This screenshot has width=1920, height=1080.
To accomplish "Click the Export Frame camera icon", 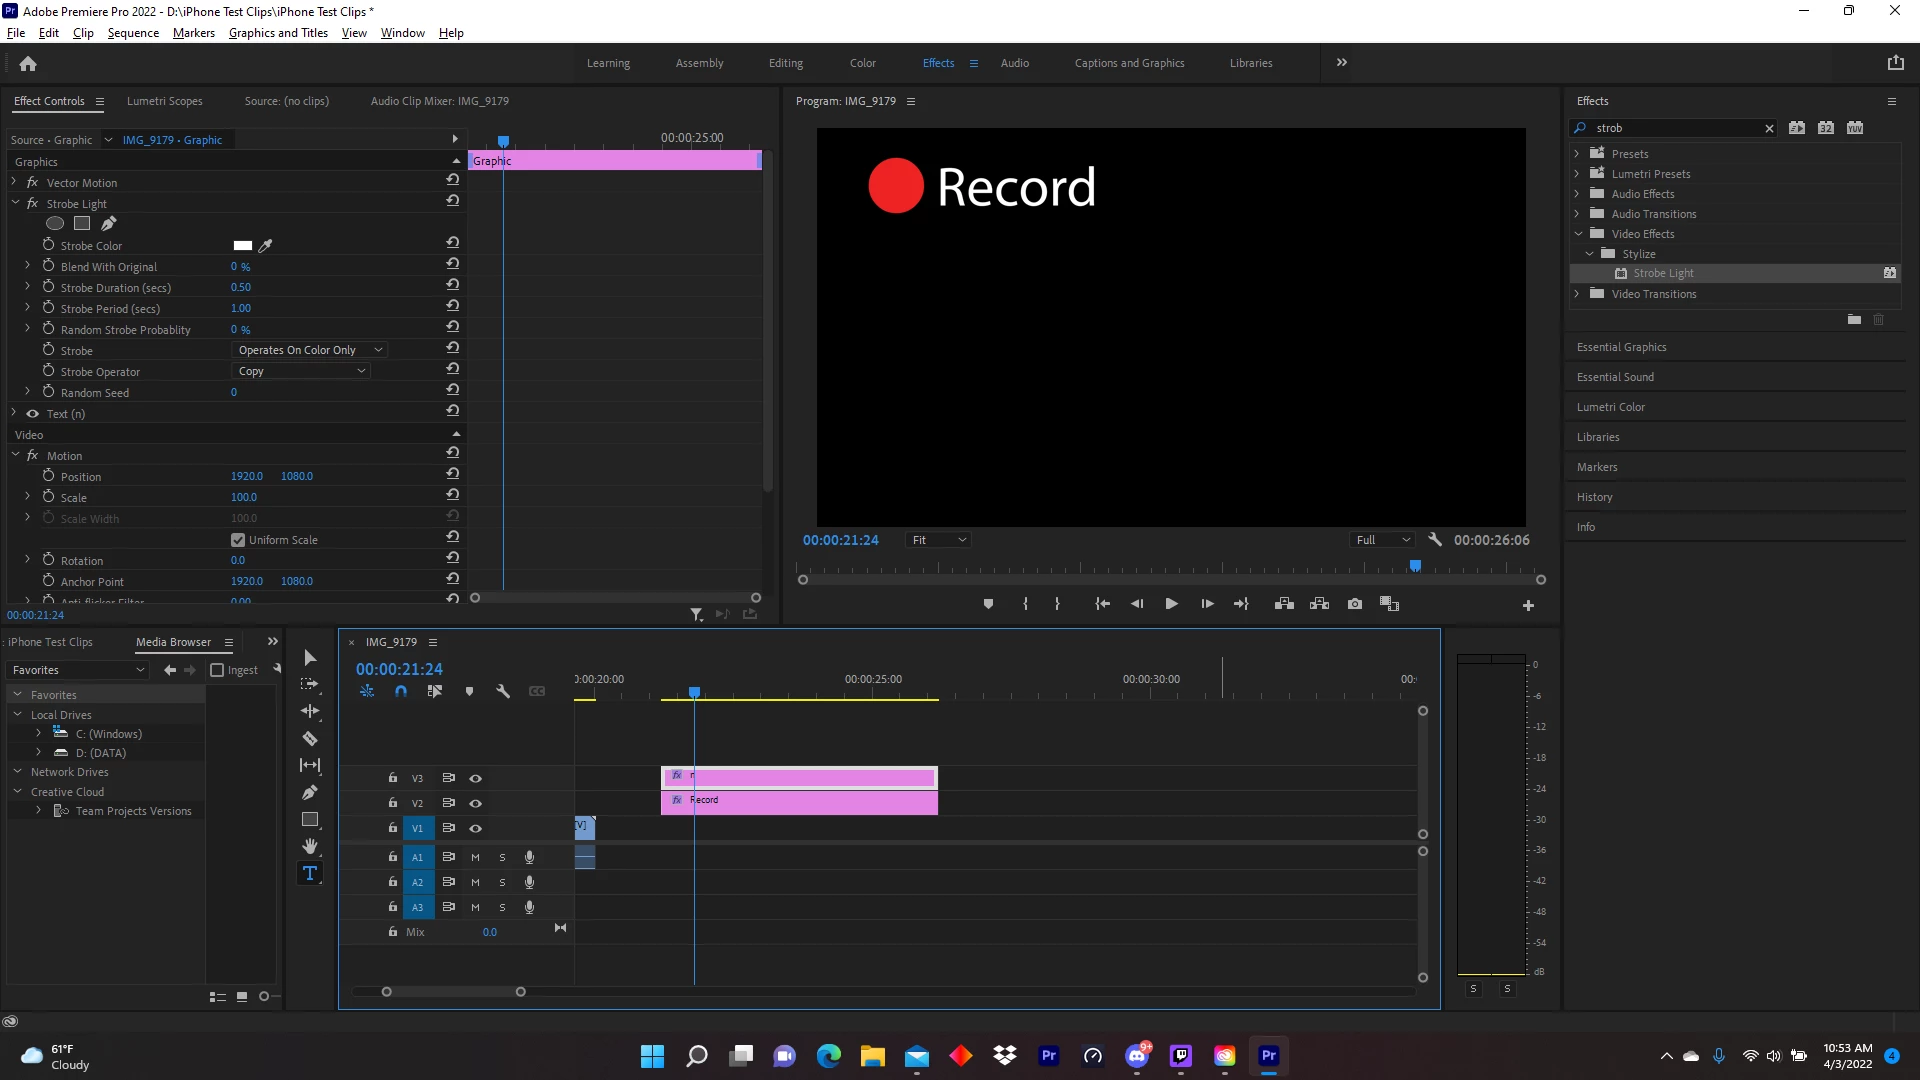I will (x=1354, y=604).
